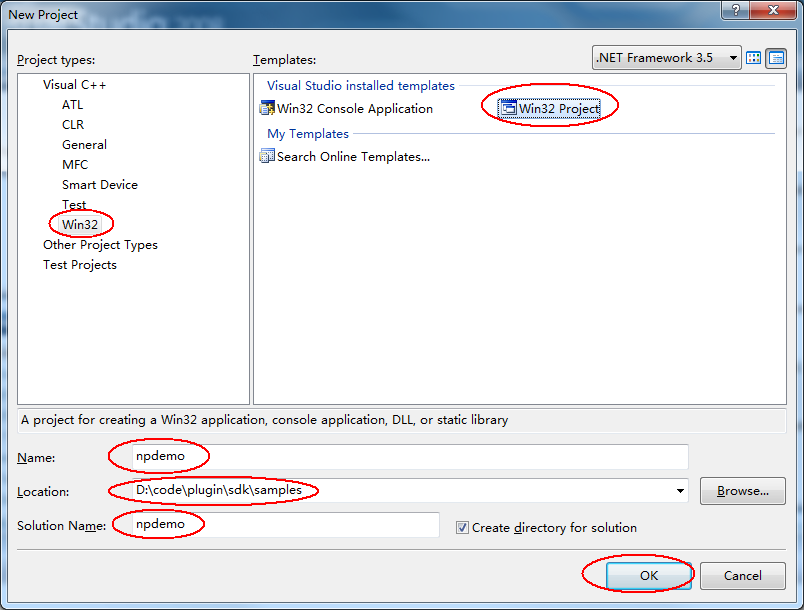Open the Location path dropdown arrow
804x610 pixels.
click(x=680, y=491)
